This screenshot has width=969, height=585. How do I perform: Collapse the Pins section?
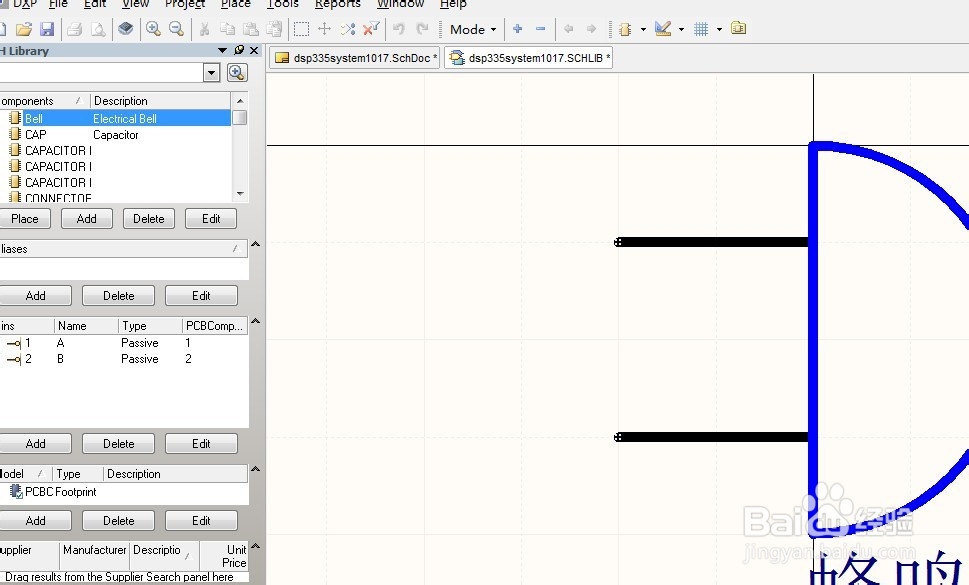(x=255, y=321)
